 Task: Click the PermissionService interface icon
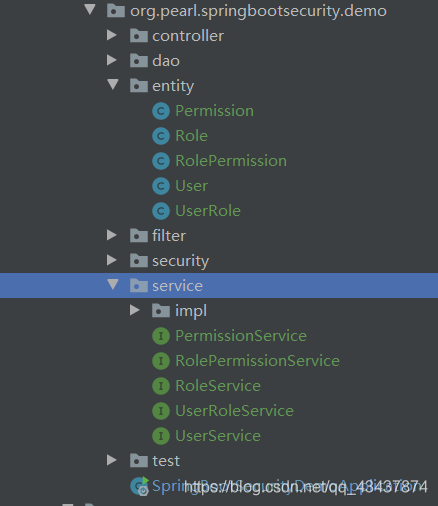[x=161, y=336]
